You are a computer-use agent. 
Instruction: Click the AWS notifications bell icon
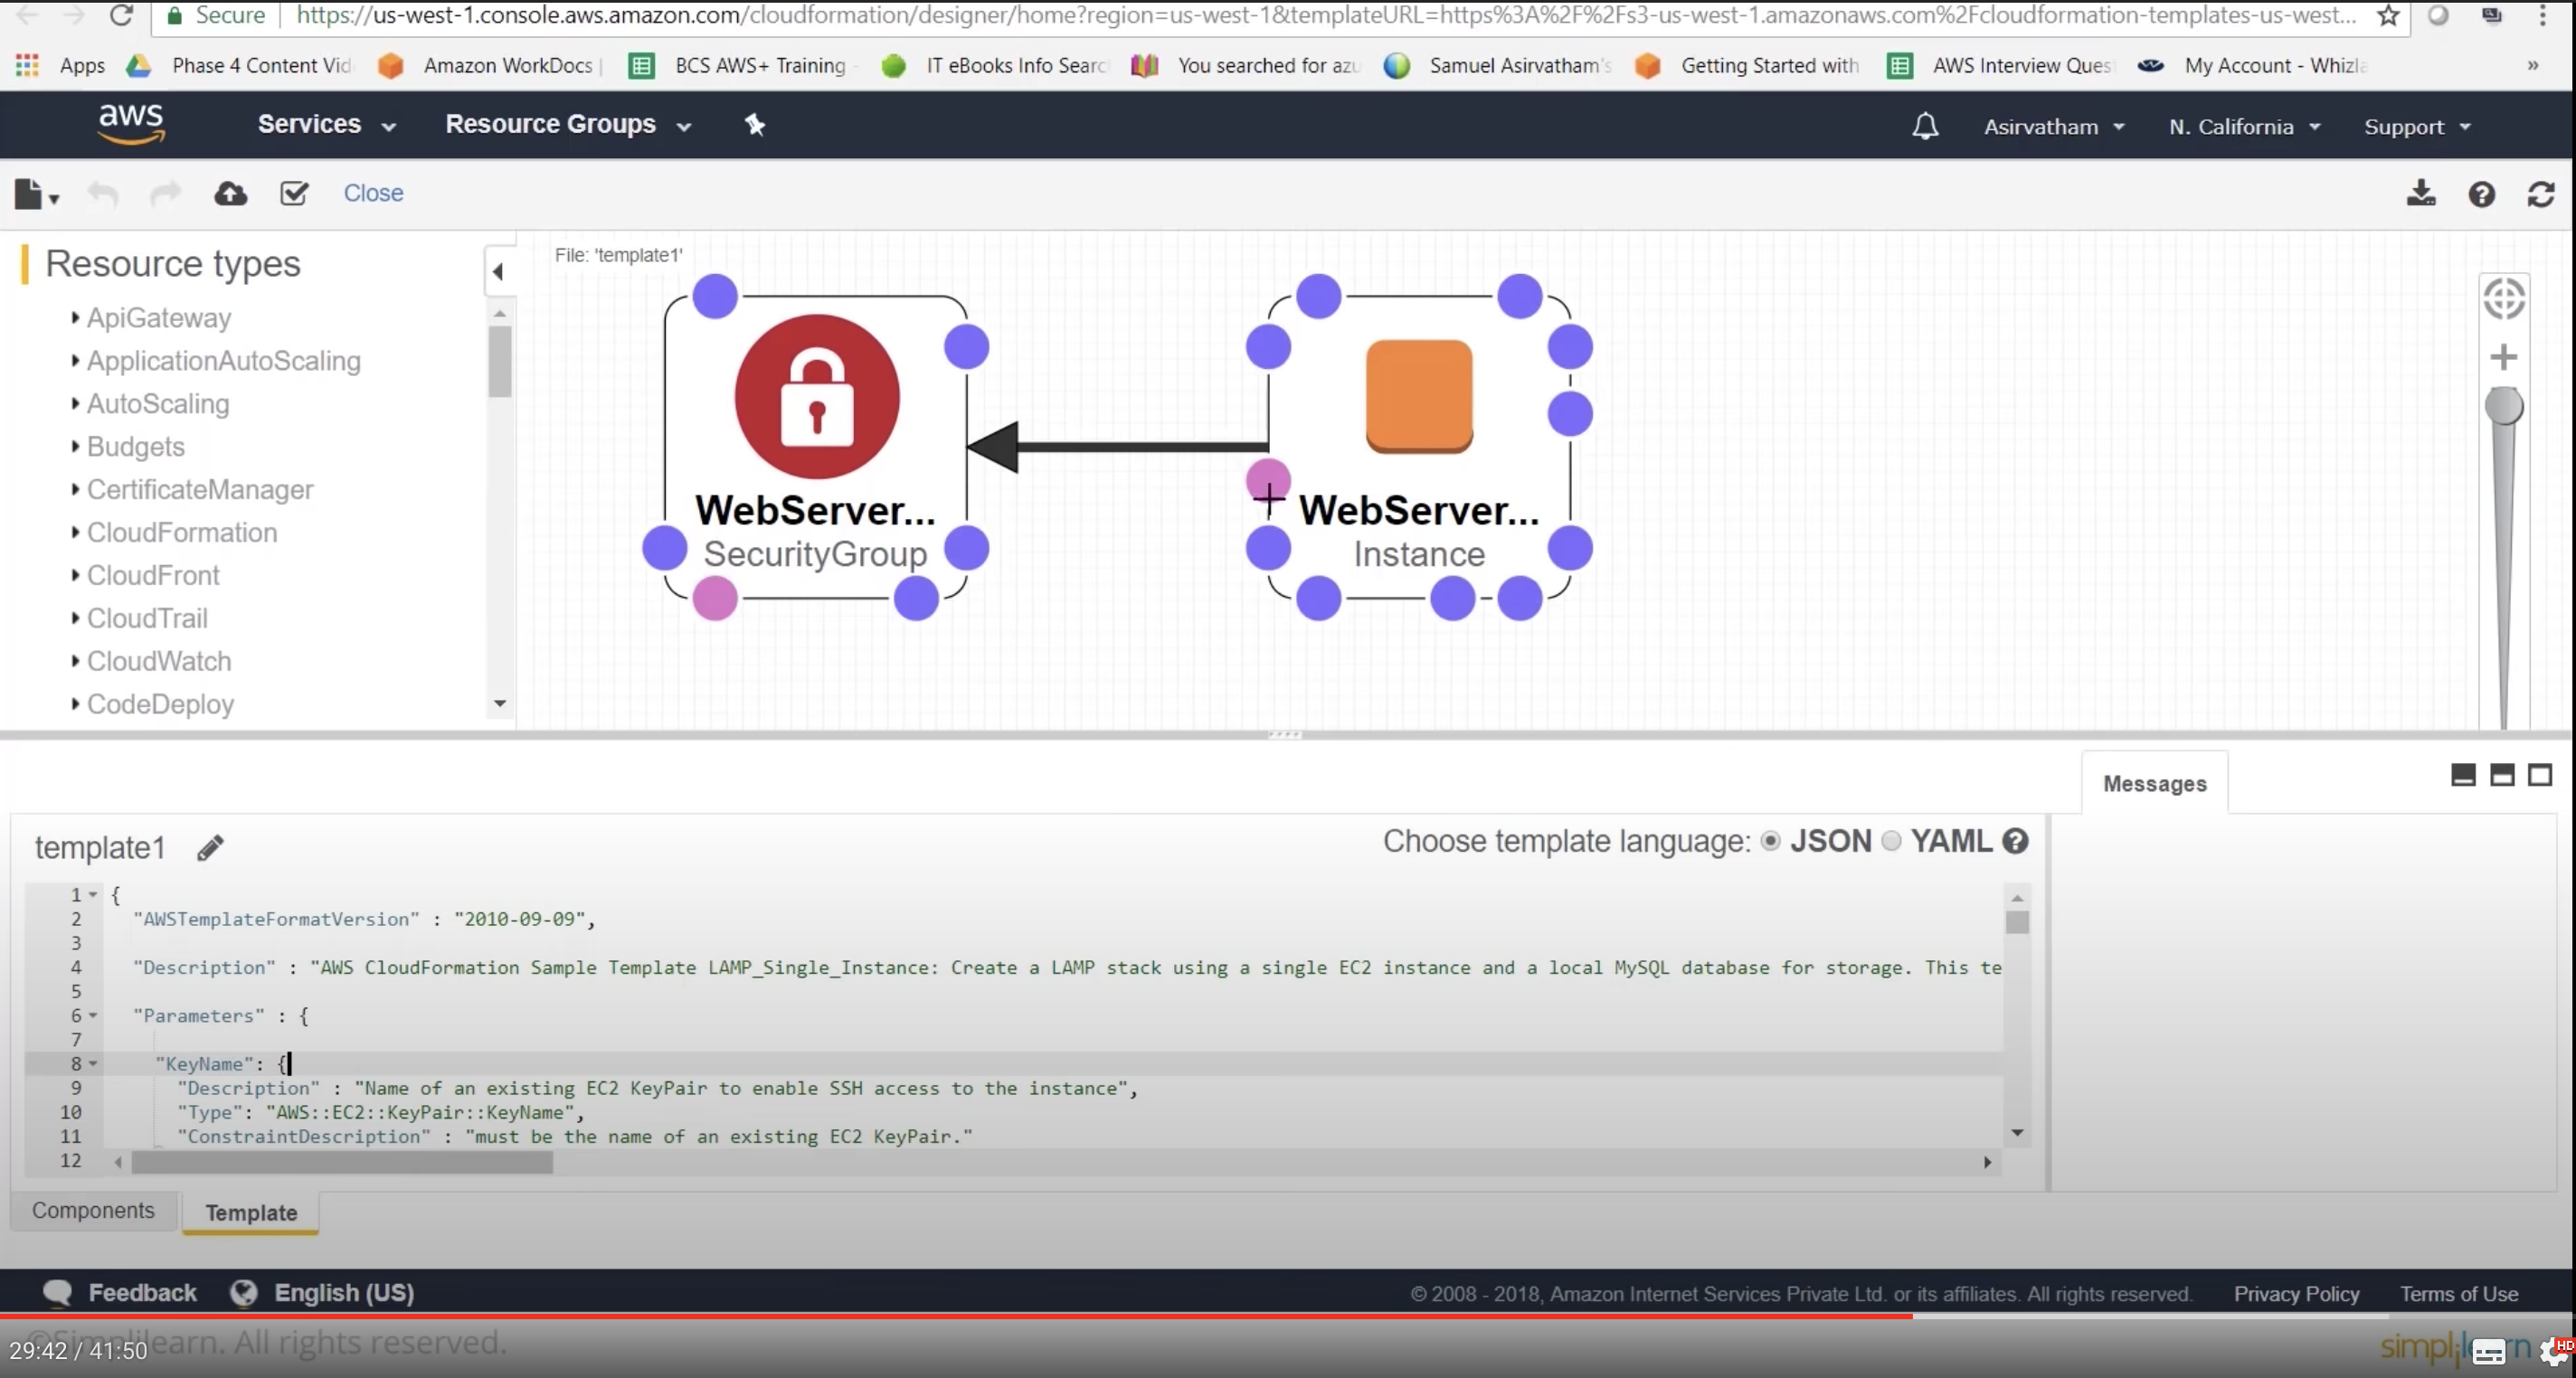pos(1925,126)
